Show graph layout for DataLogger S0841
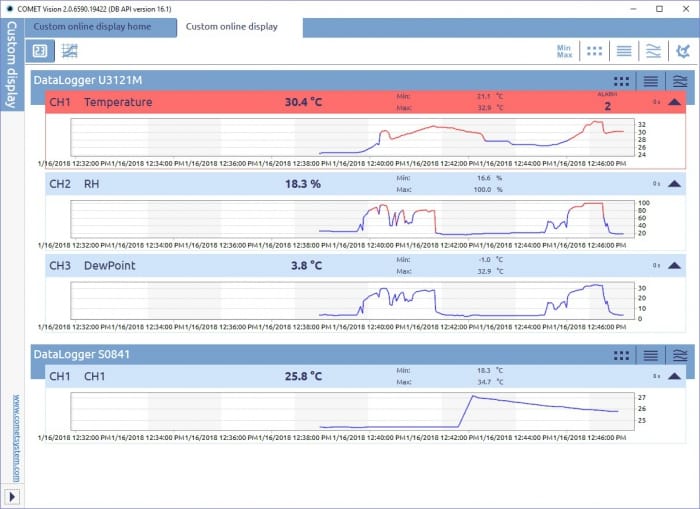700x509 pixels. pyautogui.click(x=680, y=355)
